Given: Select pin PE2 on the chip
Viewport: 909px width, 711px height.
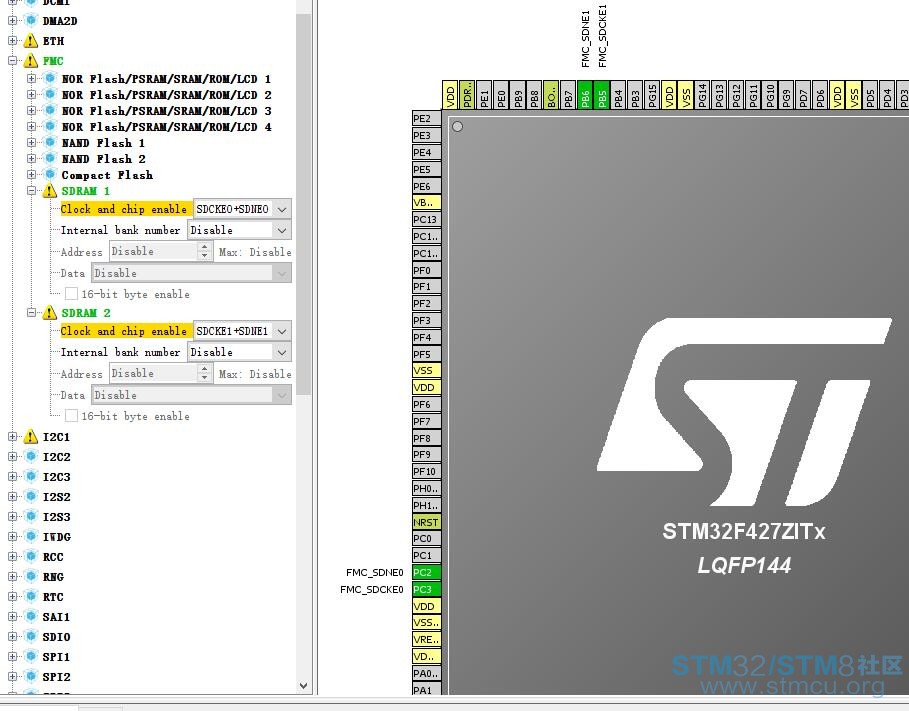Looking at the screenshot, I should coord(426,118).
